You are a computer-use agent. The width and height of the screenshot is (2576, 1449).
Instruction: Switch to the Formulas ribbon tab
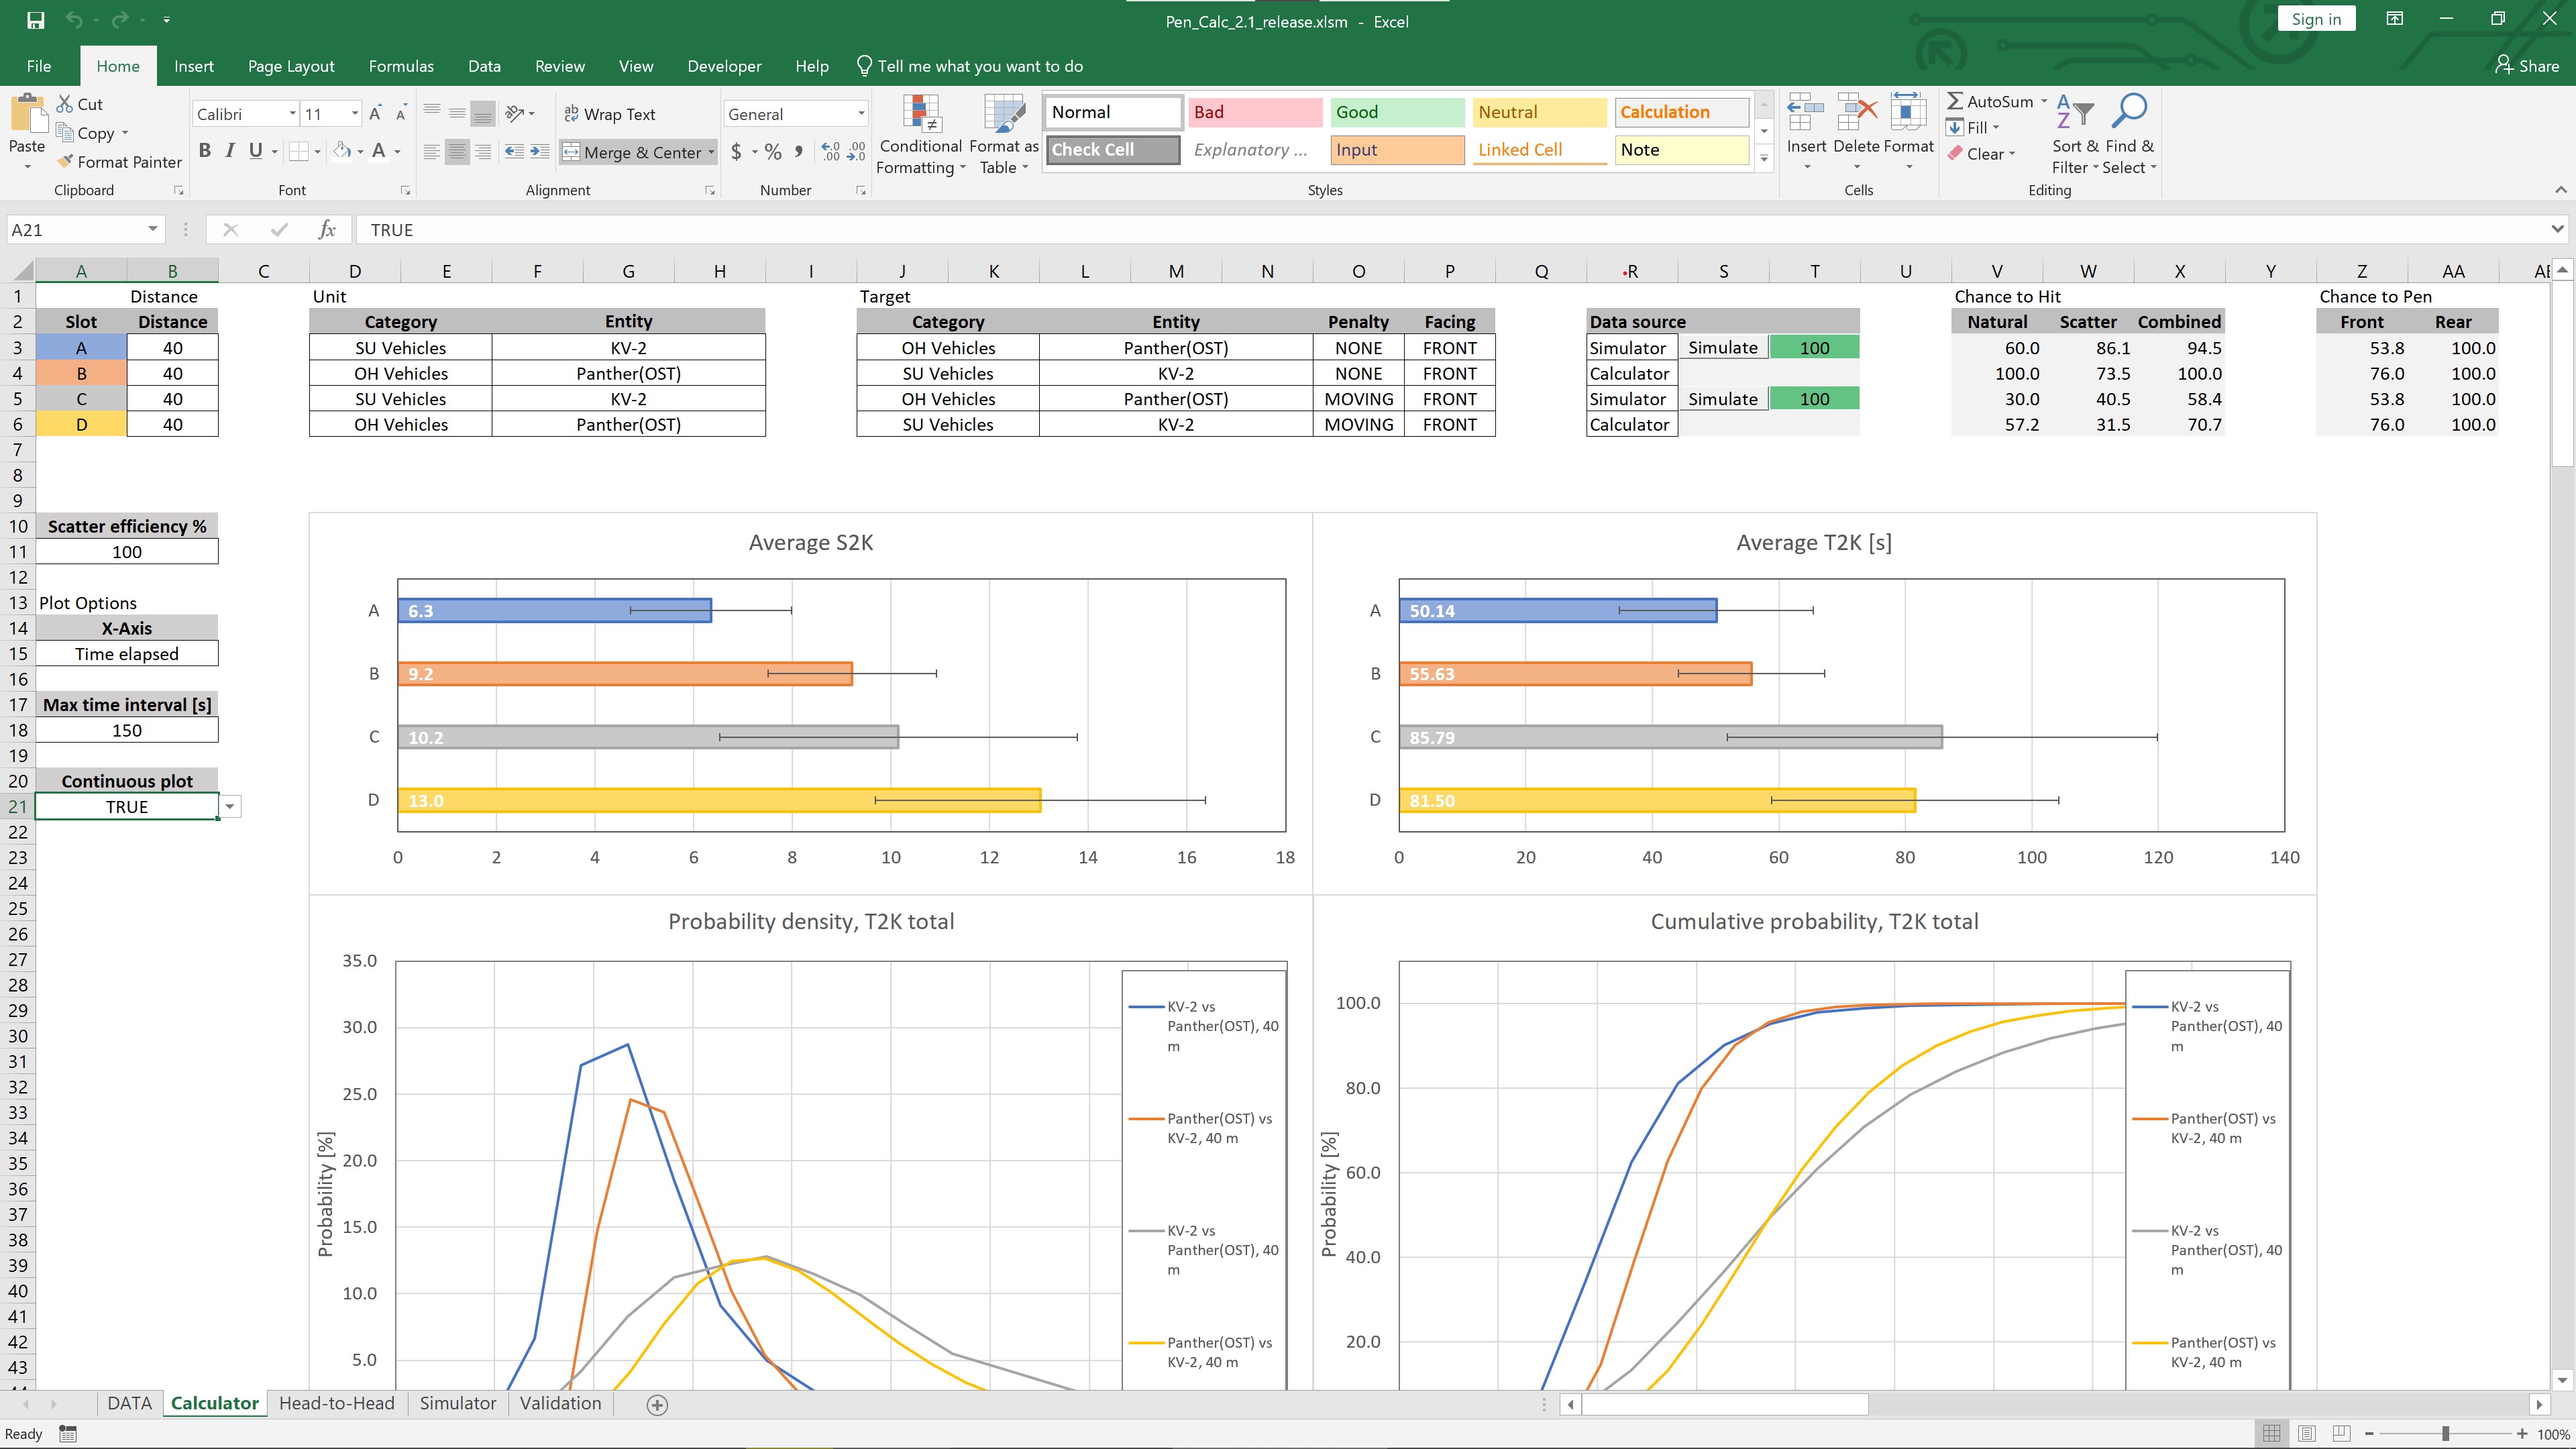pyautogui.click(x=401, y=66)
